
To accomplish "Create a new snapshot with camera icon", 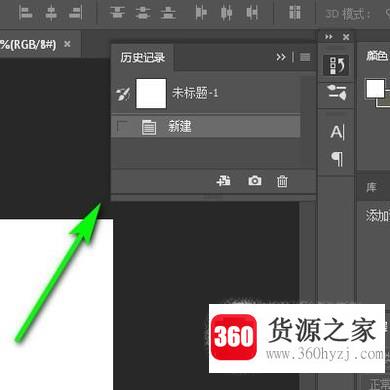I will tap(255, 181).
